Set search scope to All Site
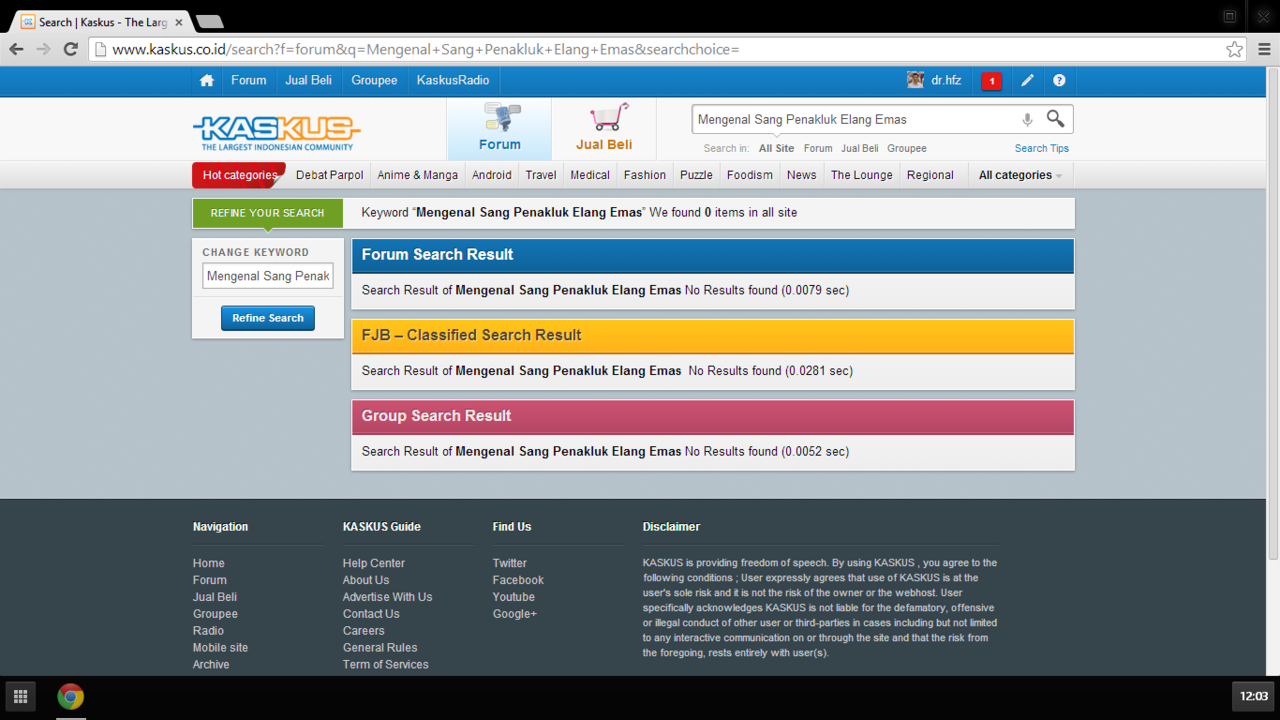 [776, 148]
